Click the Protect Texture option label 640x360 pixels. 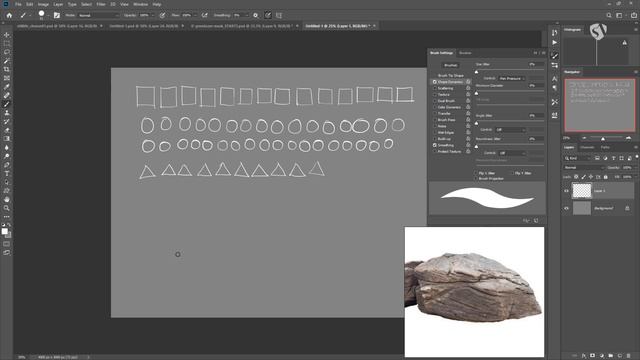[x=449, y=151]
